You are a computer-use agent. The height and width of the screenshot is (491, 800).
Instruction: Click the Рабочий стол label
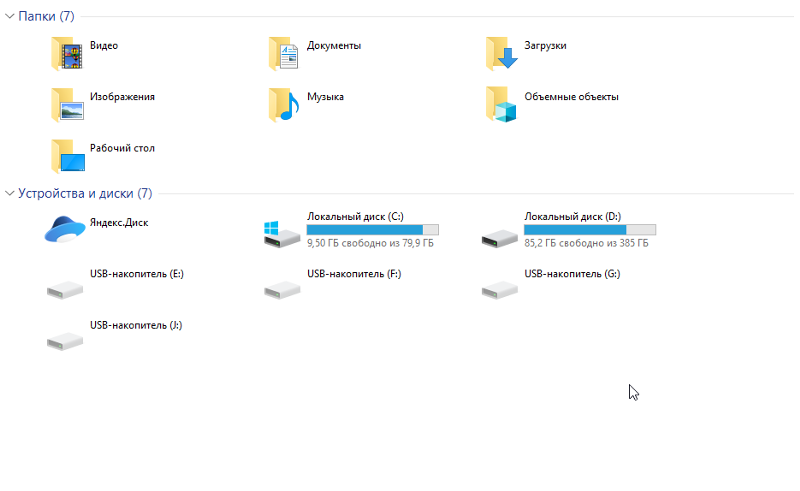pyautogui.click(x=122, y=148)
